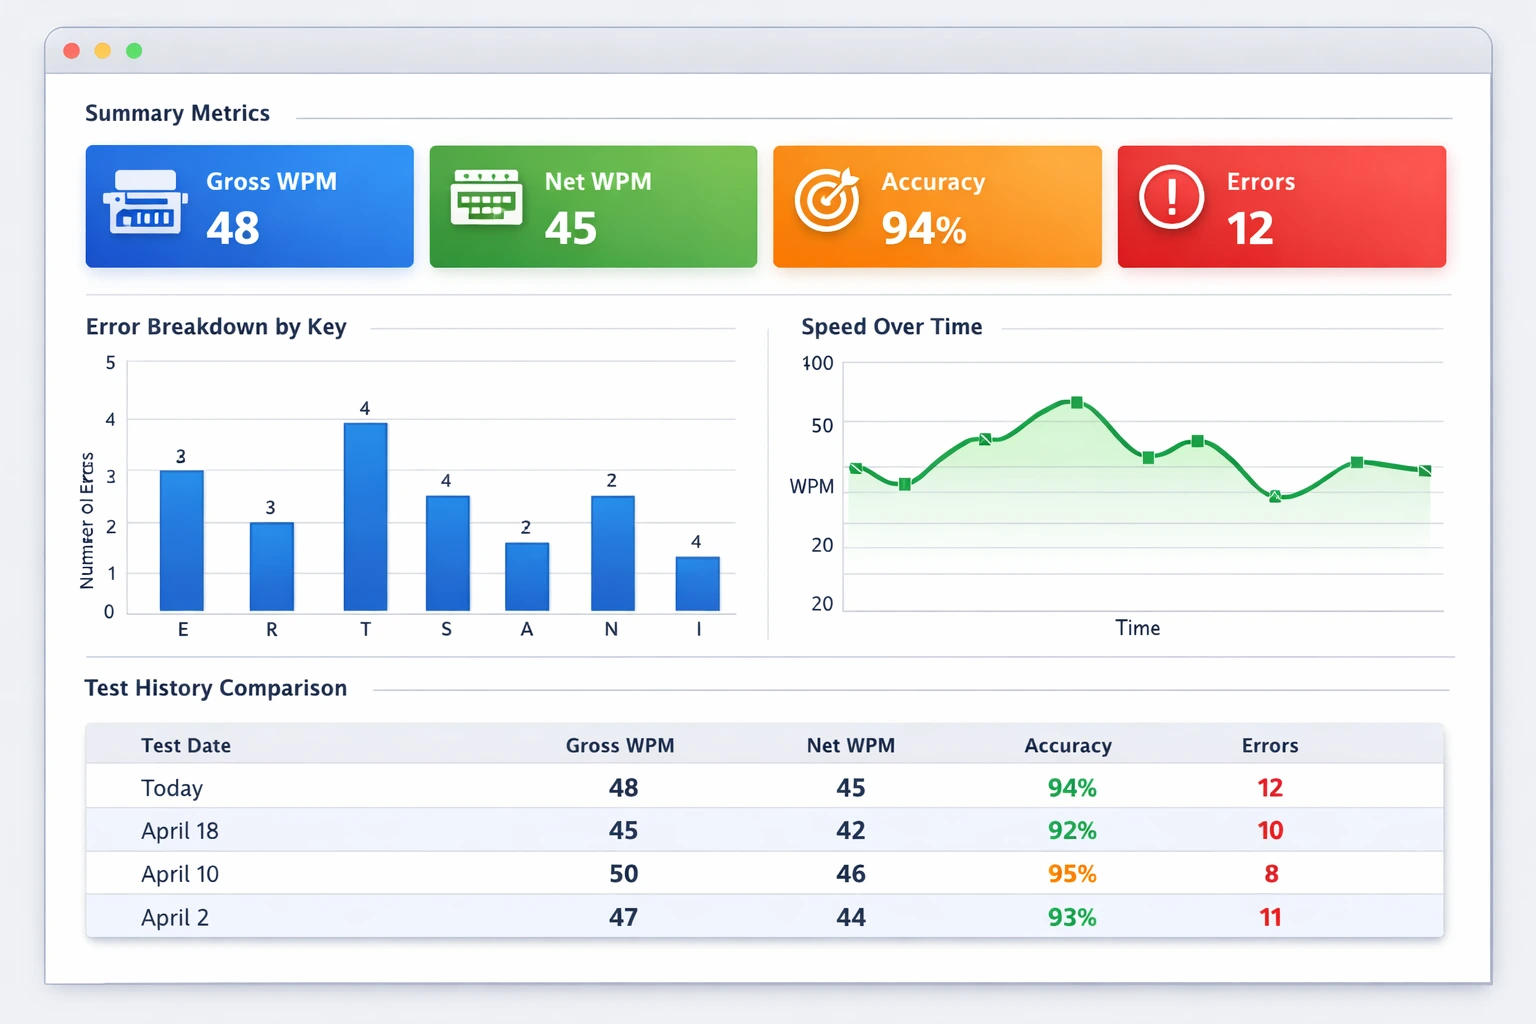The image size is (1536, 1024).
Task: Click the last data marker in Speed Over Time
Action: click(x=1424, y=471)
